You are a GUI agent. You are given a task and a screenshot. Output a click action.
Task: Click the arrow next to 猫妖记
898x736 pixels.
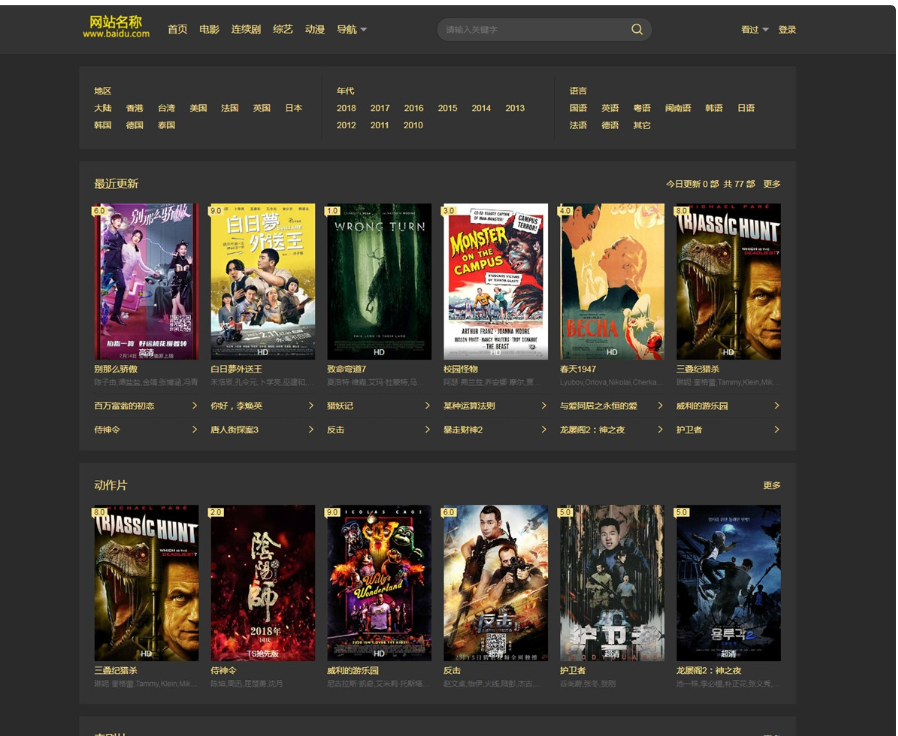tap(428, 406)
